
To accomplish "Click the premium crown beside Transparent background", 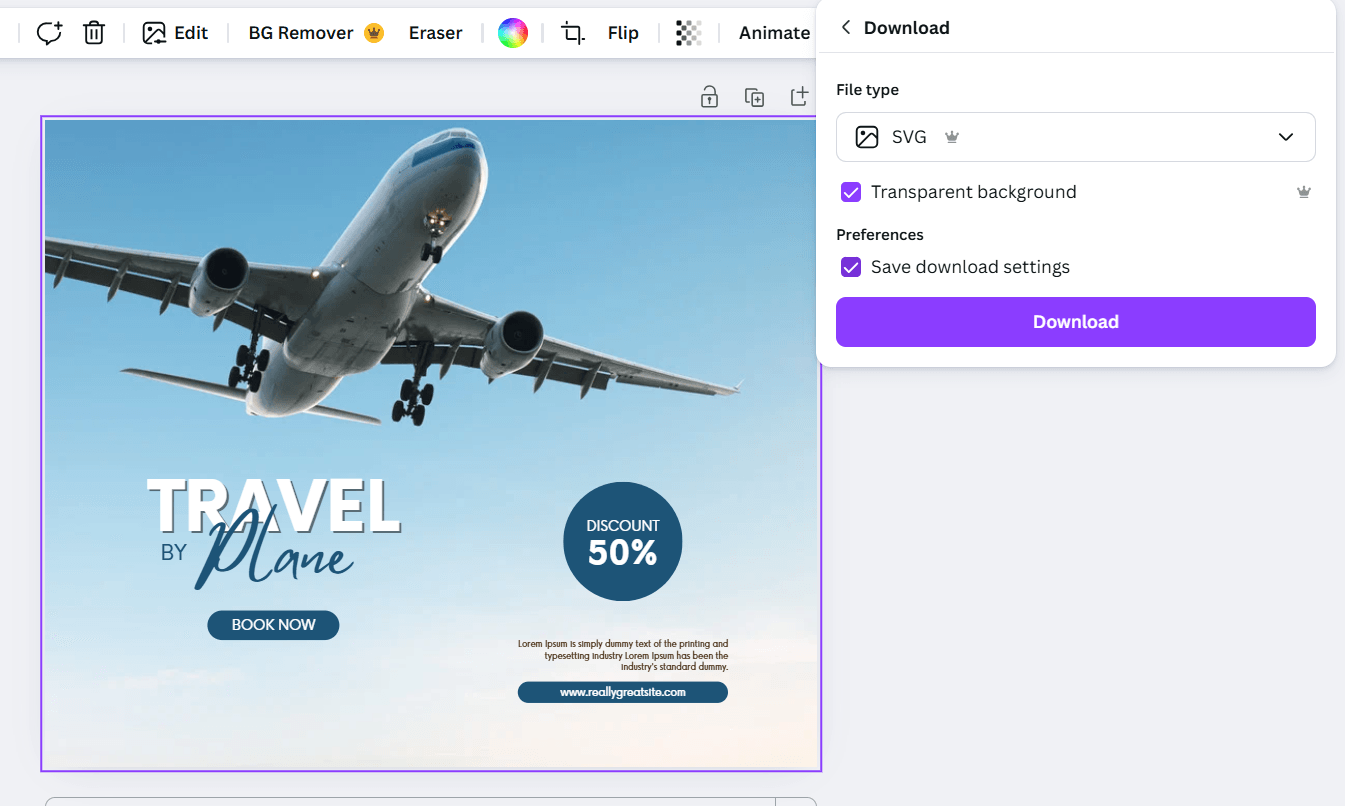I will pos(1303,192).
